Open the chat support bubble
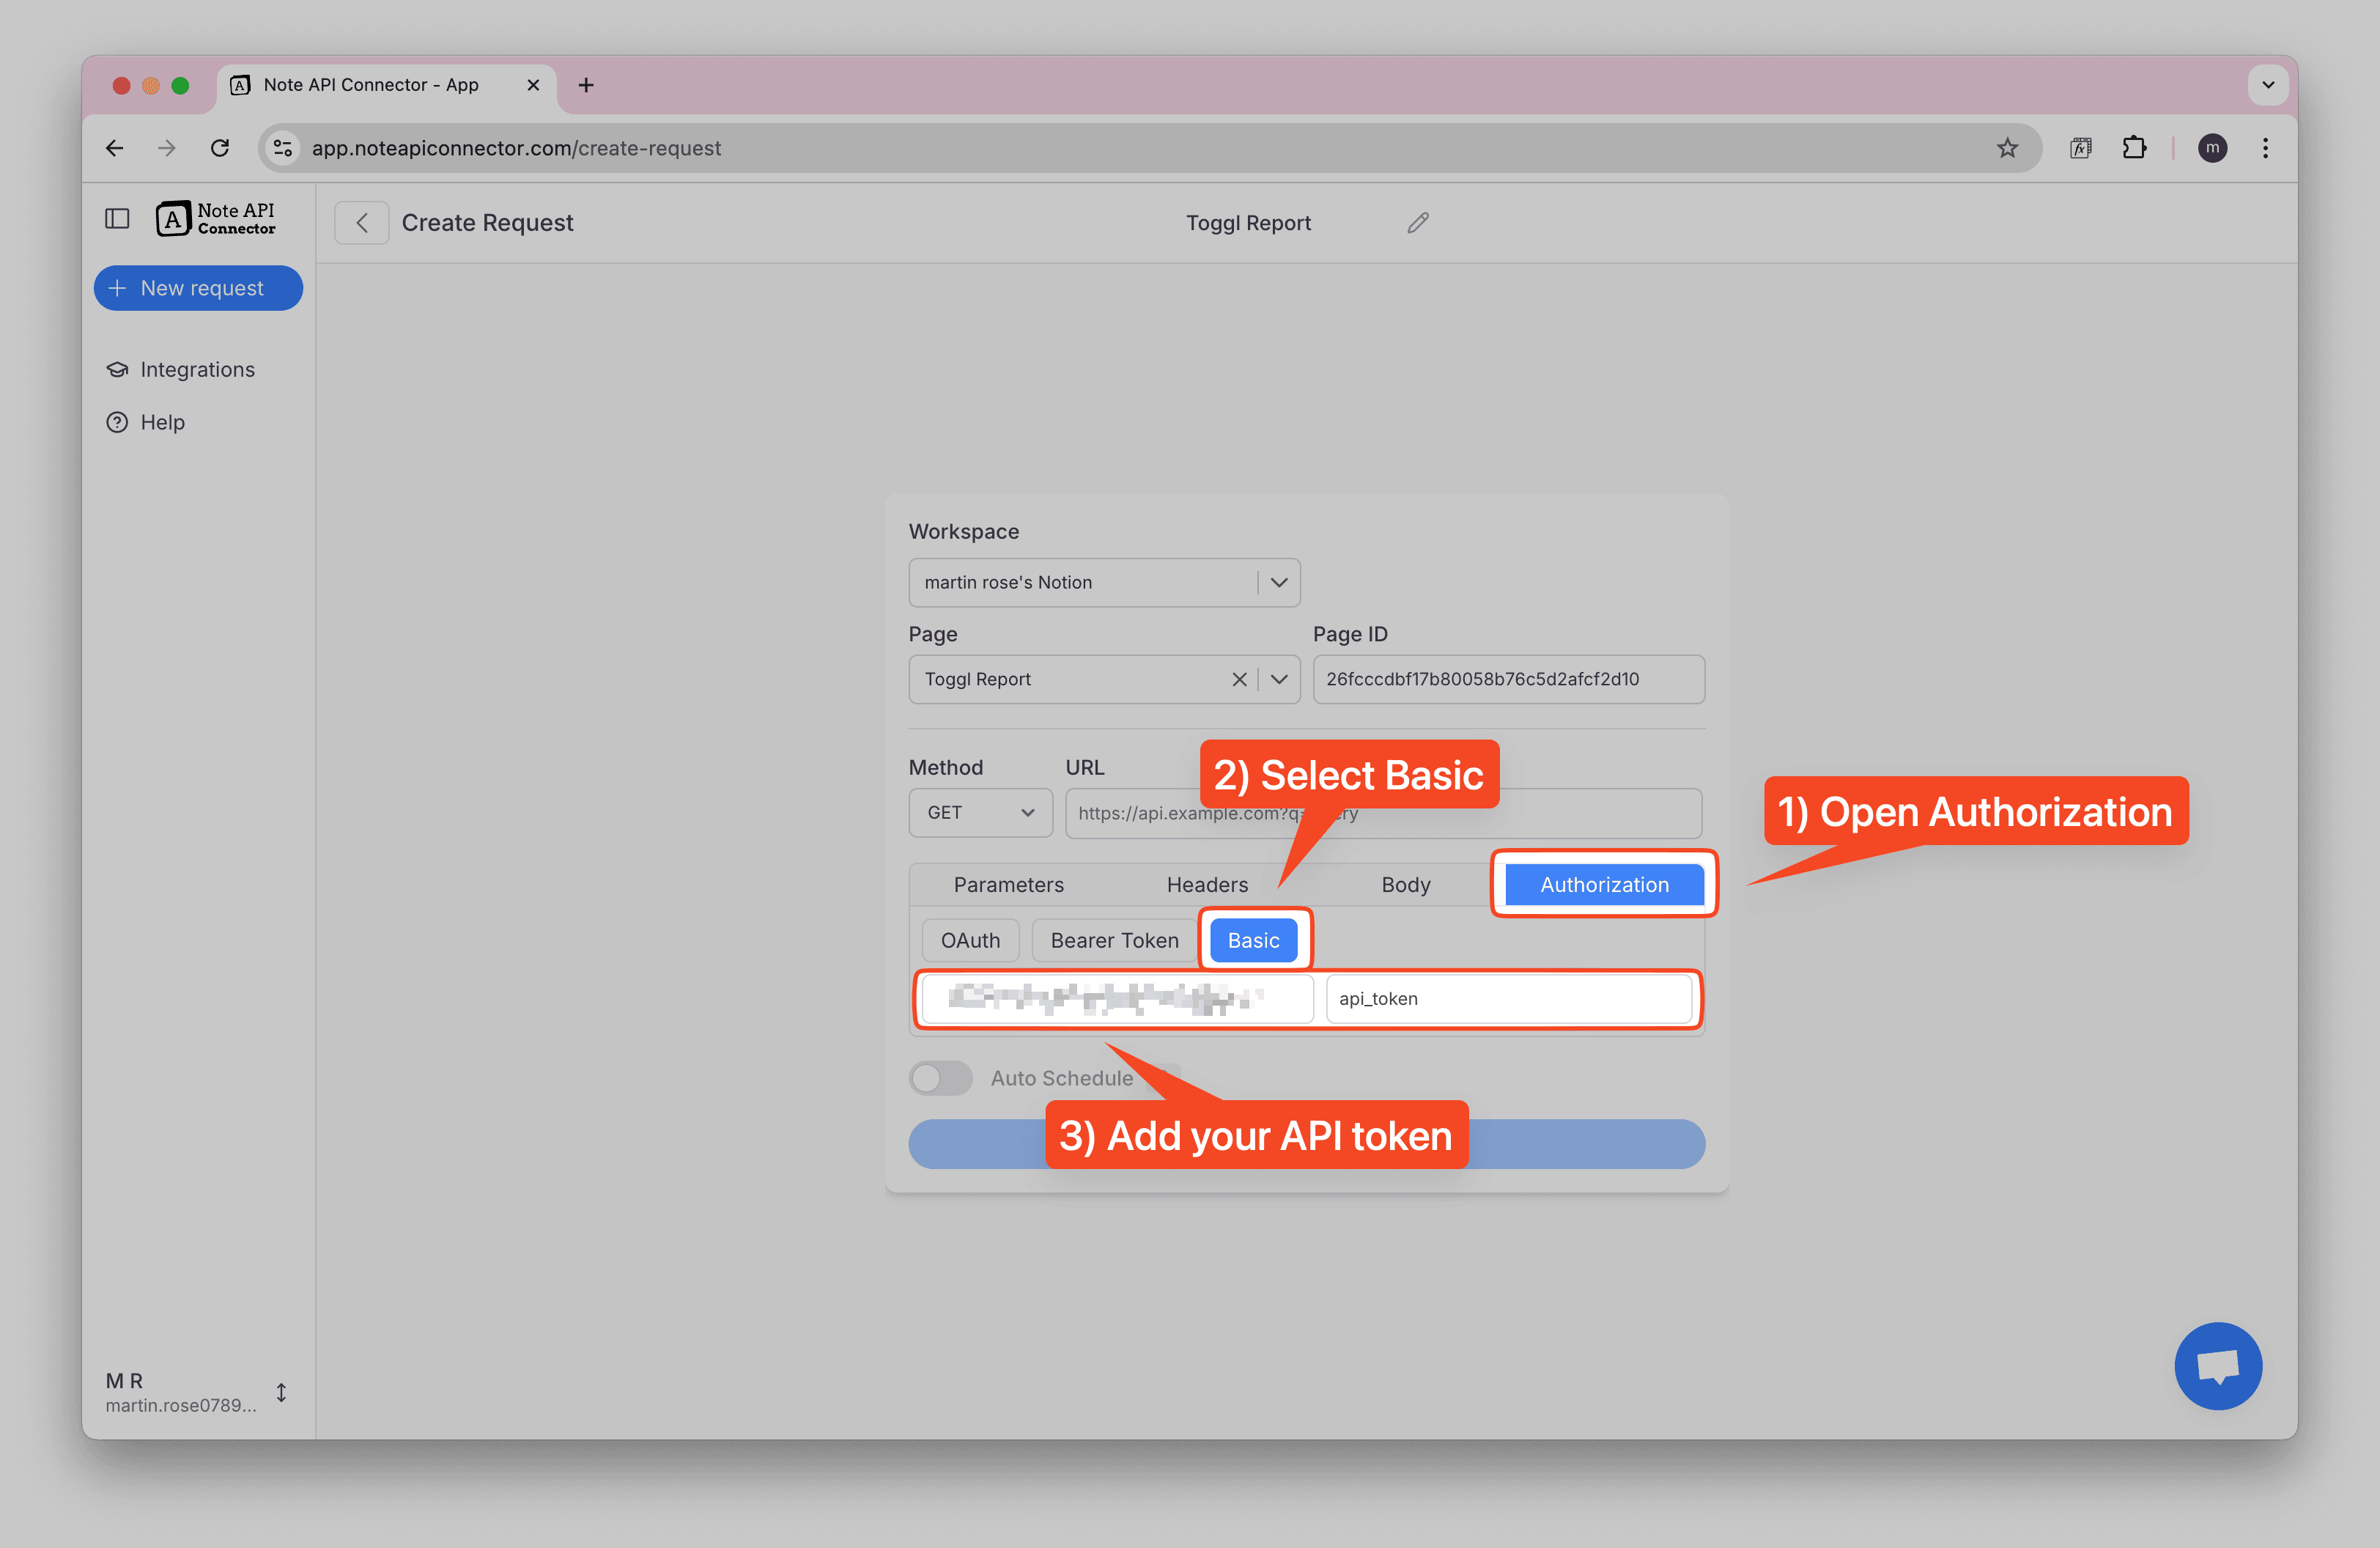Image resolution: width=2380 pixels, height=1548 pixels. 2217,1366
